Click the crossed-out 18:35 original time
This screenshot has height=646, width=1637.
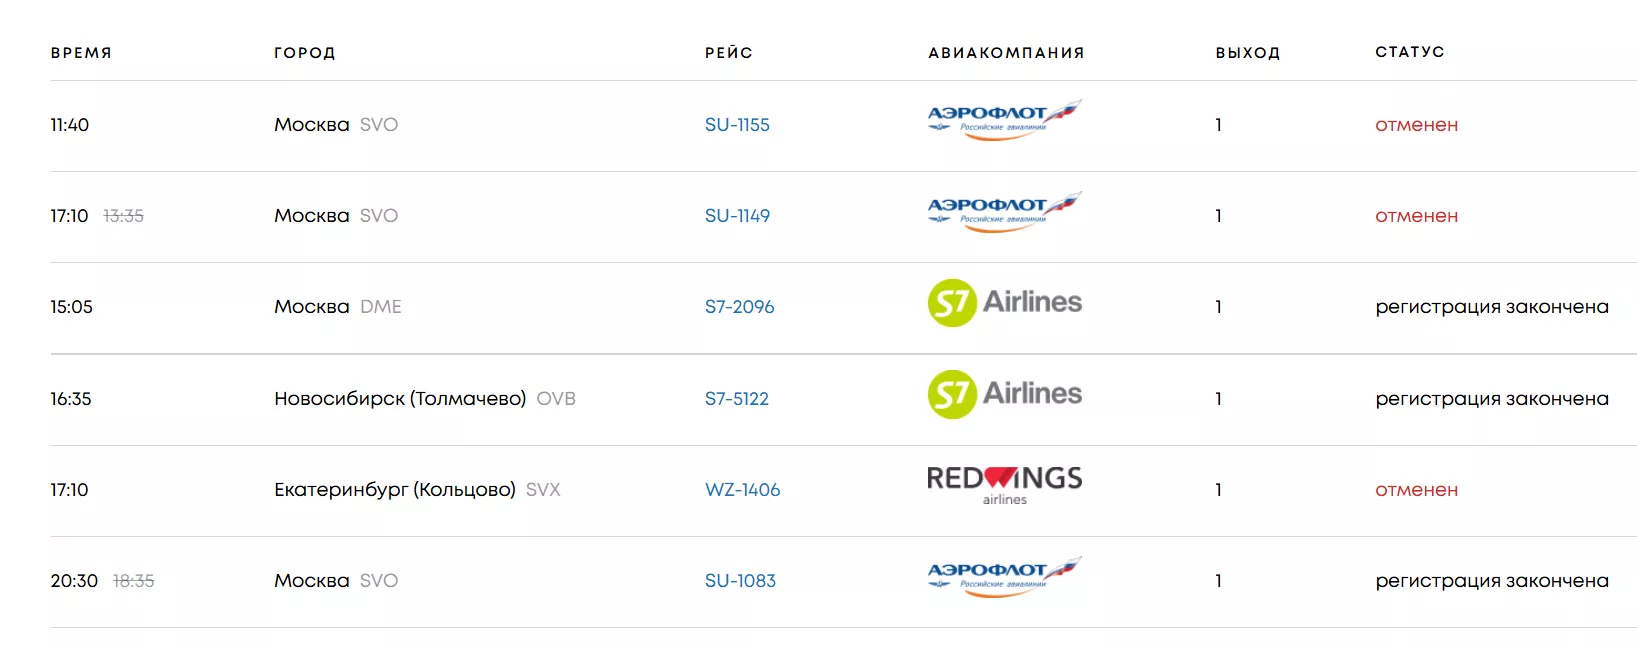(133, 581)
